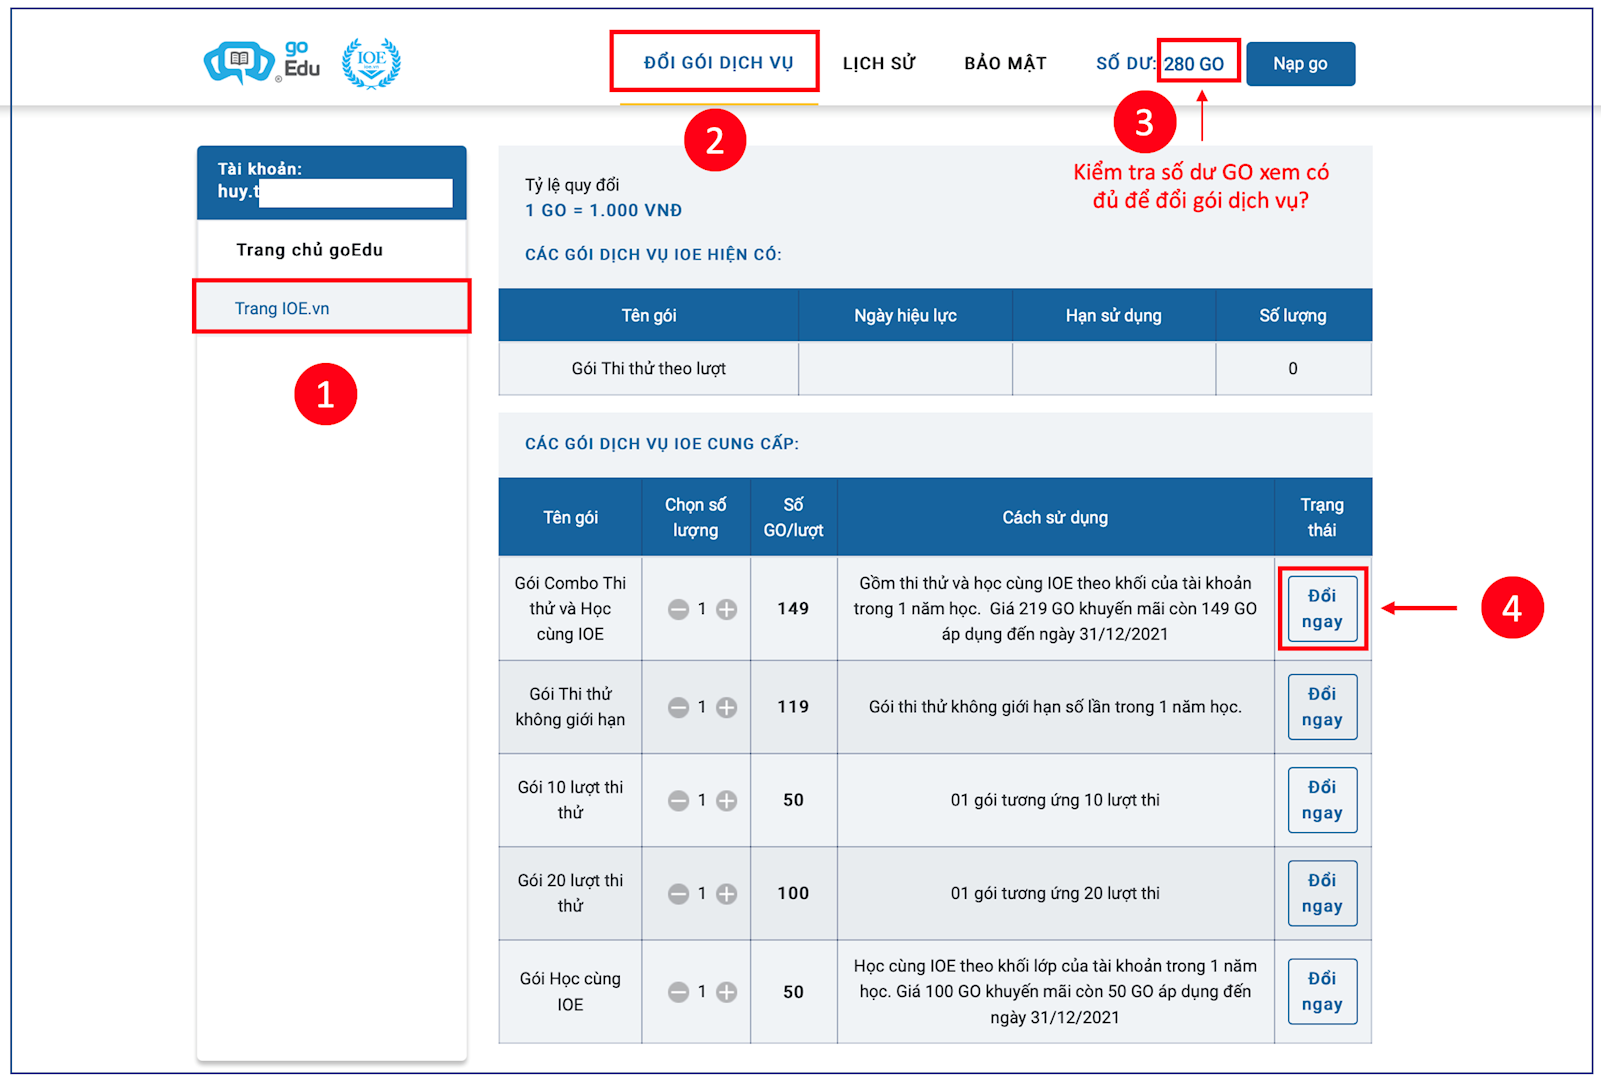Image resolution: width=1601 pixels, height=1081 pixels.
Task: Increase quantity for Gói 20 lượt thi thử
Action: pyautogui.click(x=727, y=893)
